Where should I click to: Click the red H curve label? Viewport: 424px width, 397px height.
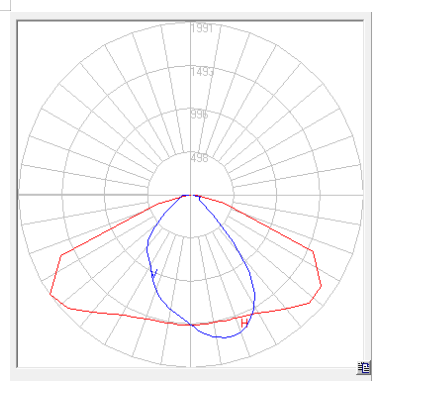tap(244, 323)
